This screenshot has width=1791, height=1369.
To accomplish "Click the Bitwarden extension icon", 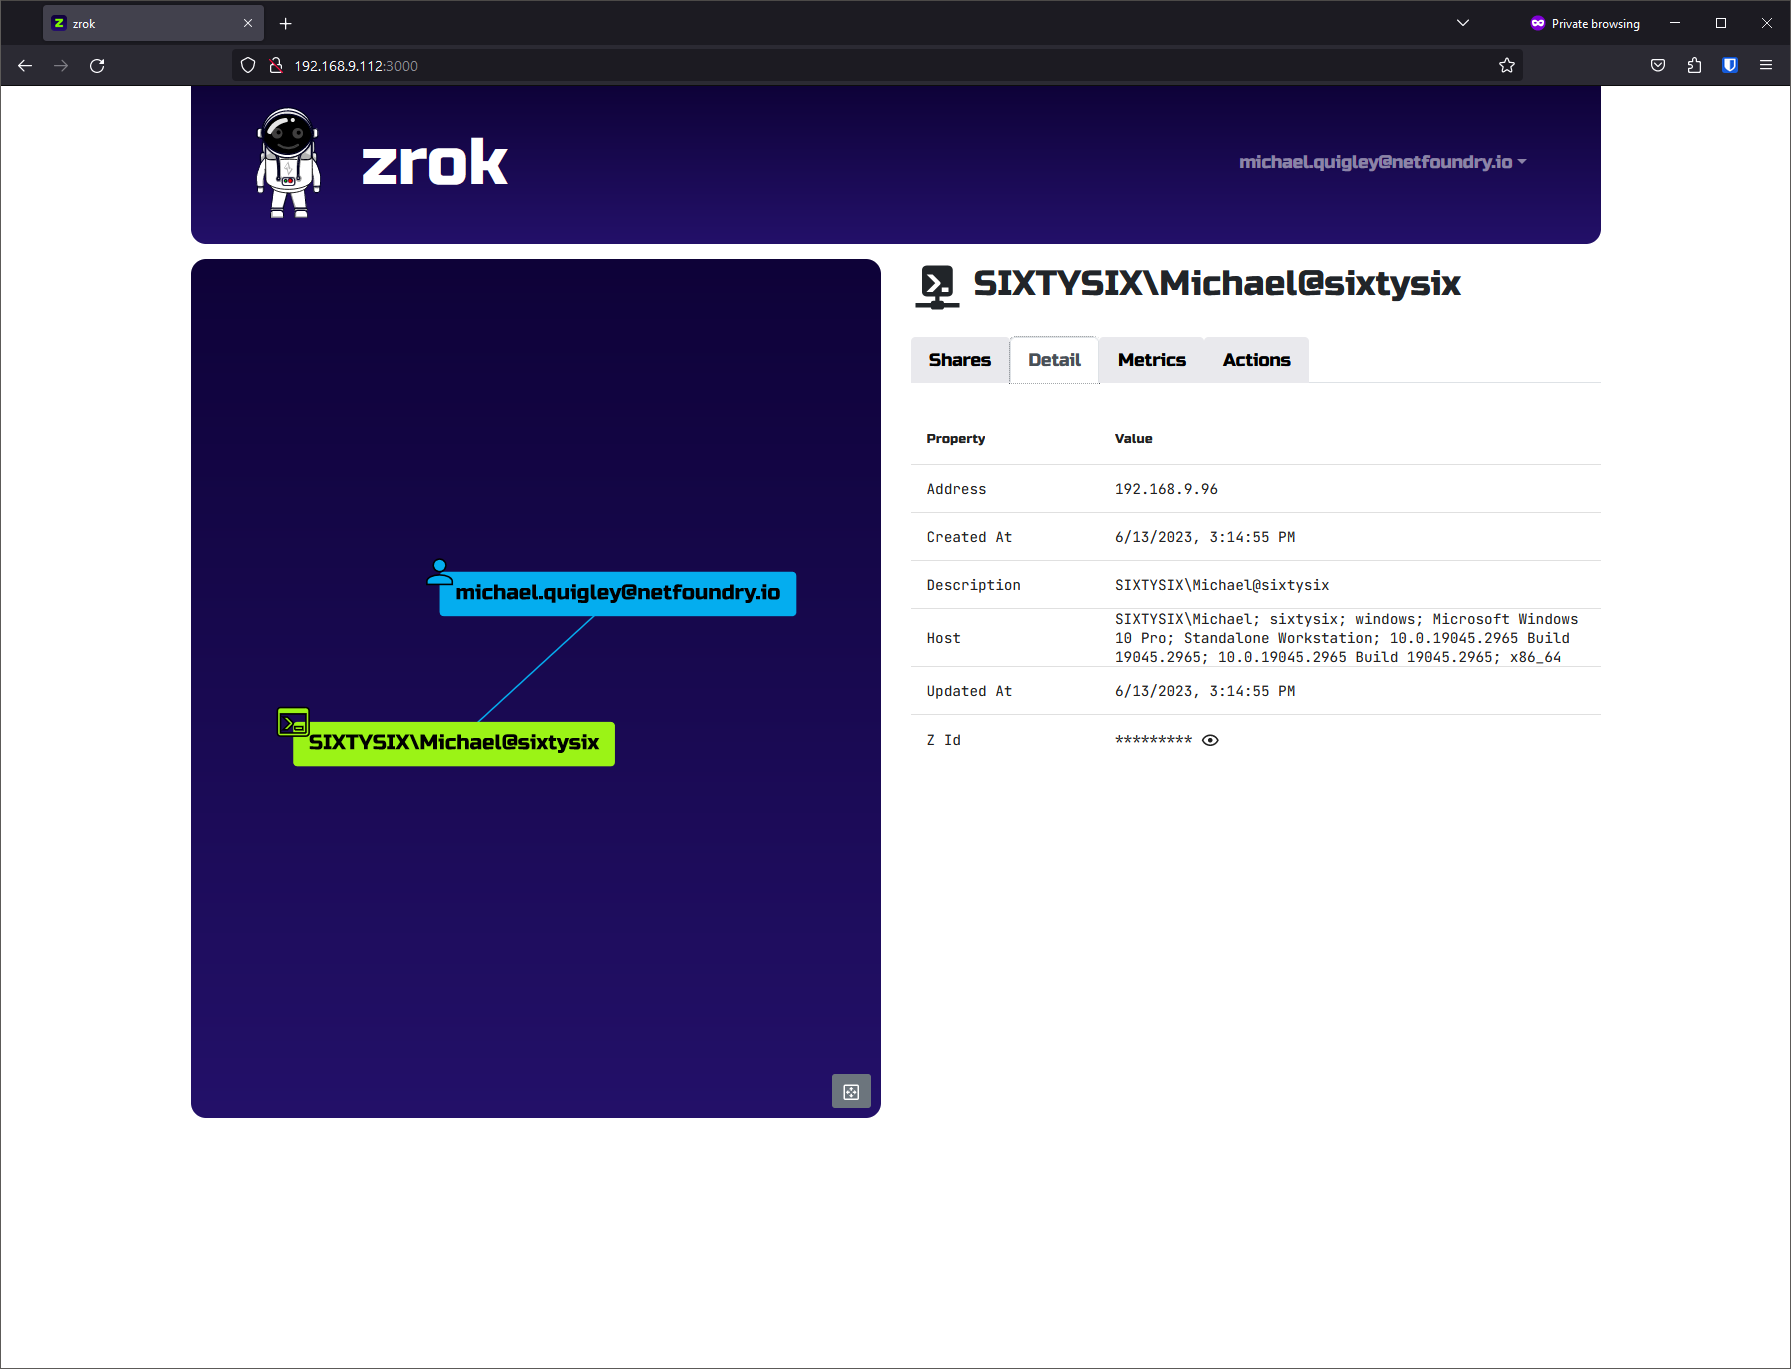I will pos(1730,66).
